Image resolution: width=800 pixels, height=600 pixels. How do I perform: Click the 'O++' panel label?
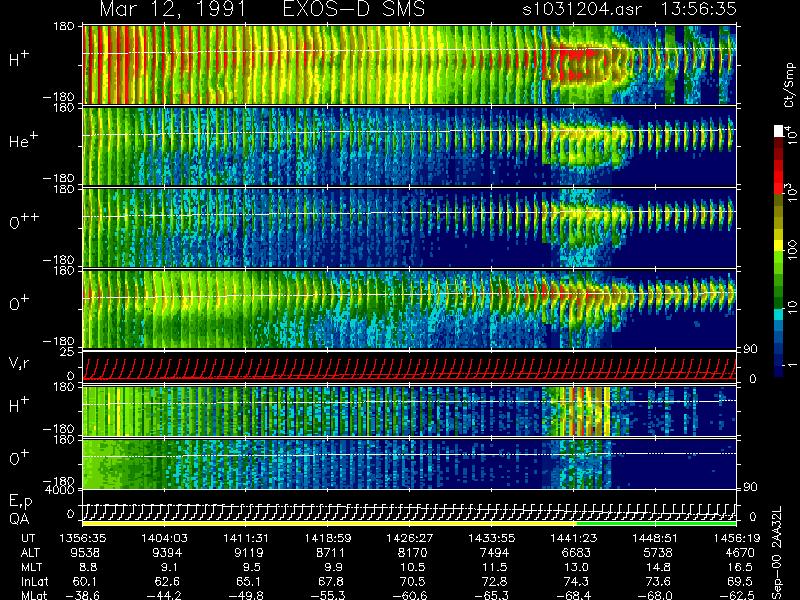(x=24, y=221)
